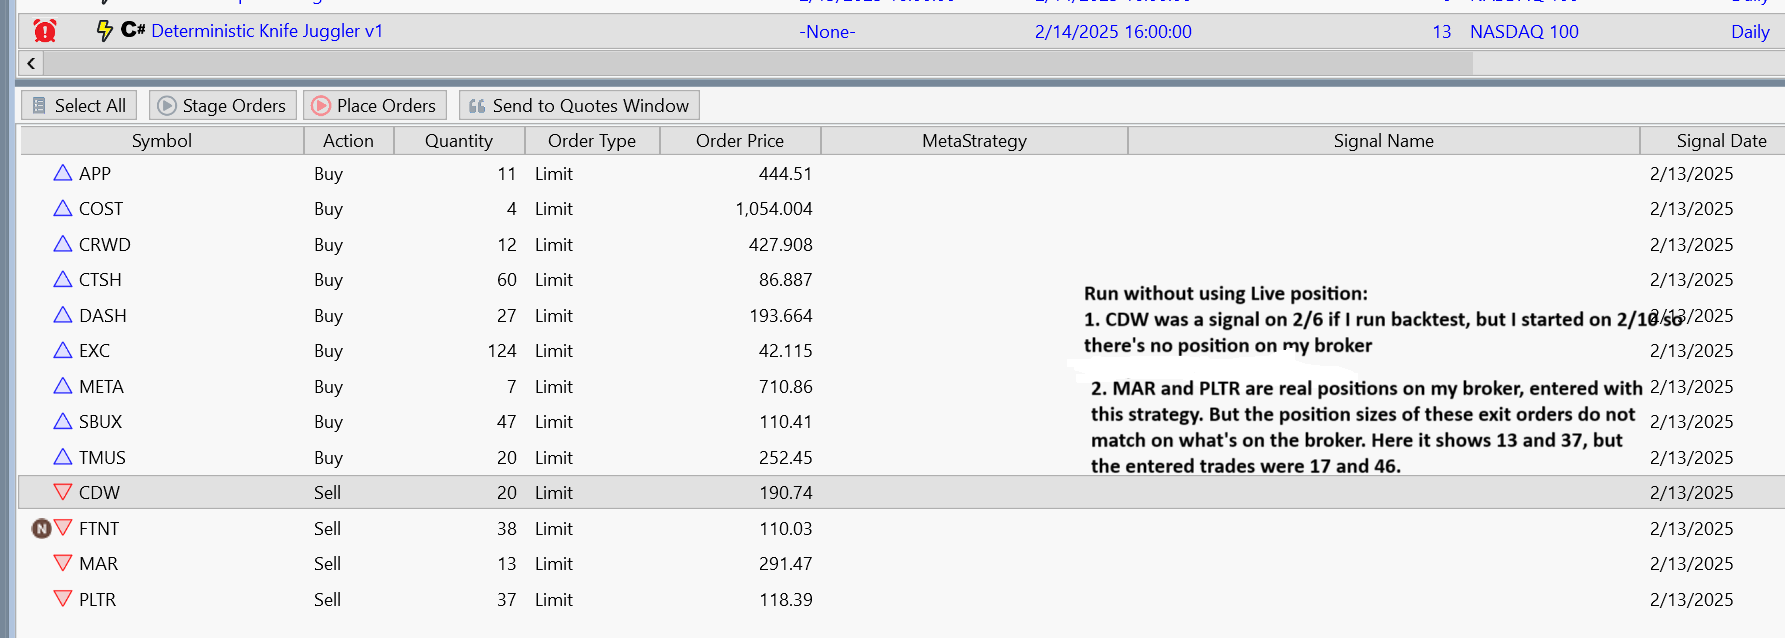This screenshot has width=1785, height=638.
Task: Select the PLTR symbol text
Action: click(98, 600)
